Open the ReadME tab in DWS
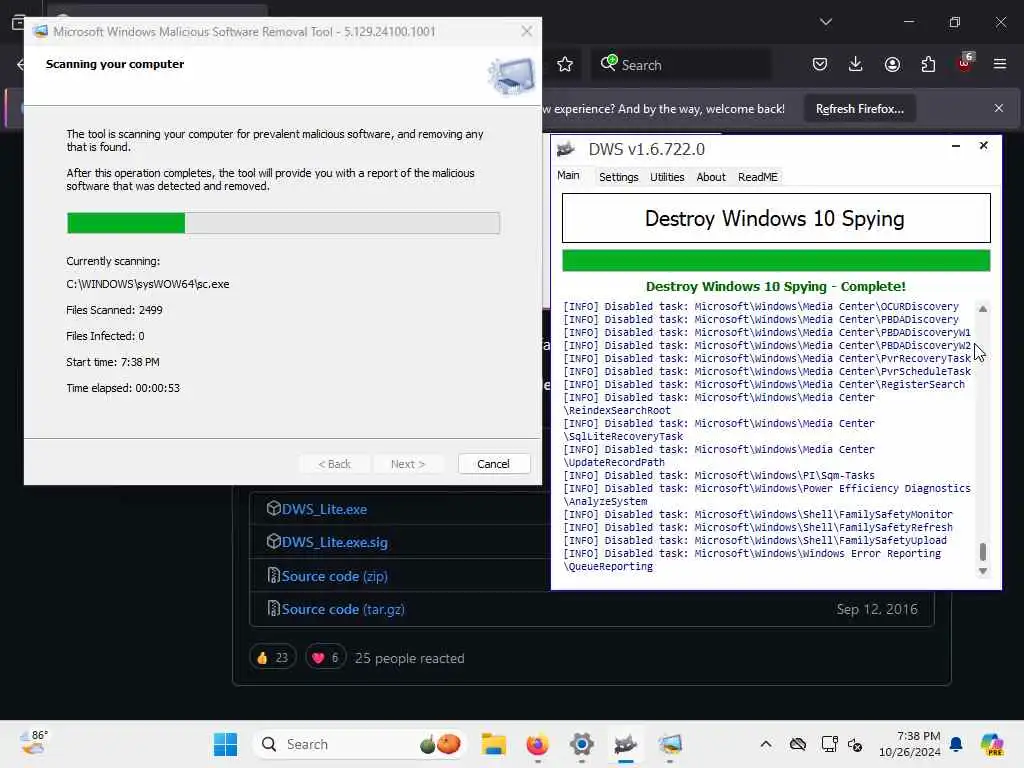This screenshot has height=768, width=1024. point(758,177)
